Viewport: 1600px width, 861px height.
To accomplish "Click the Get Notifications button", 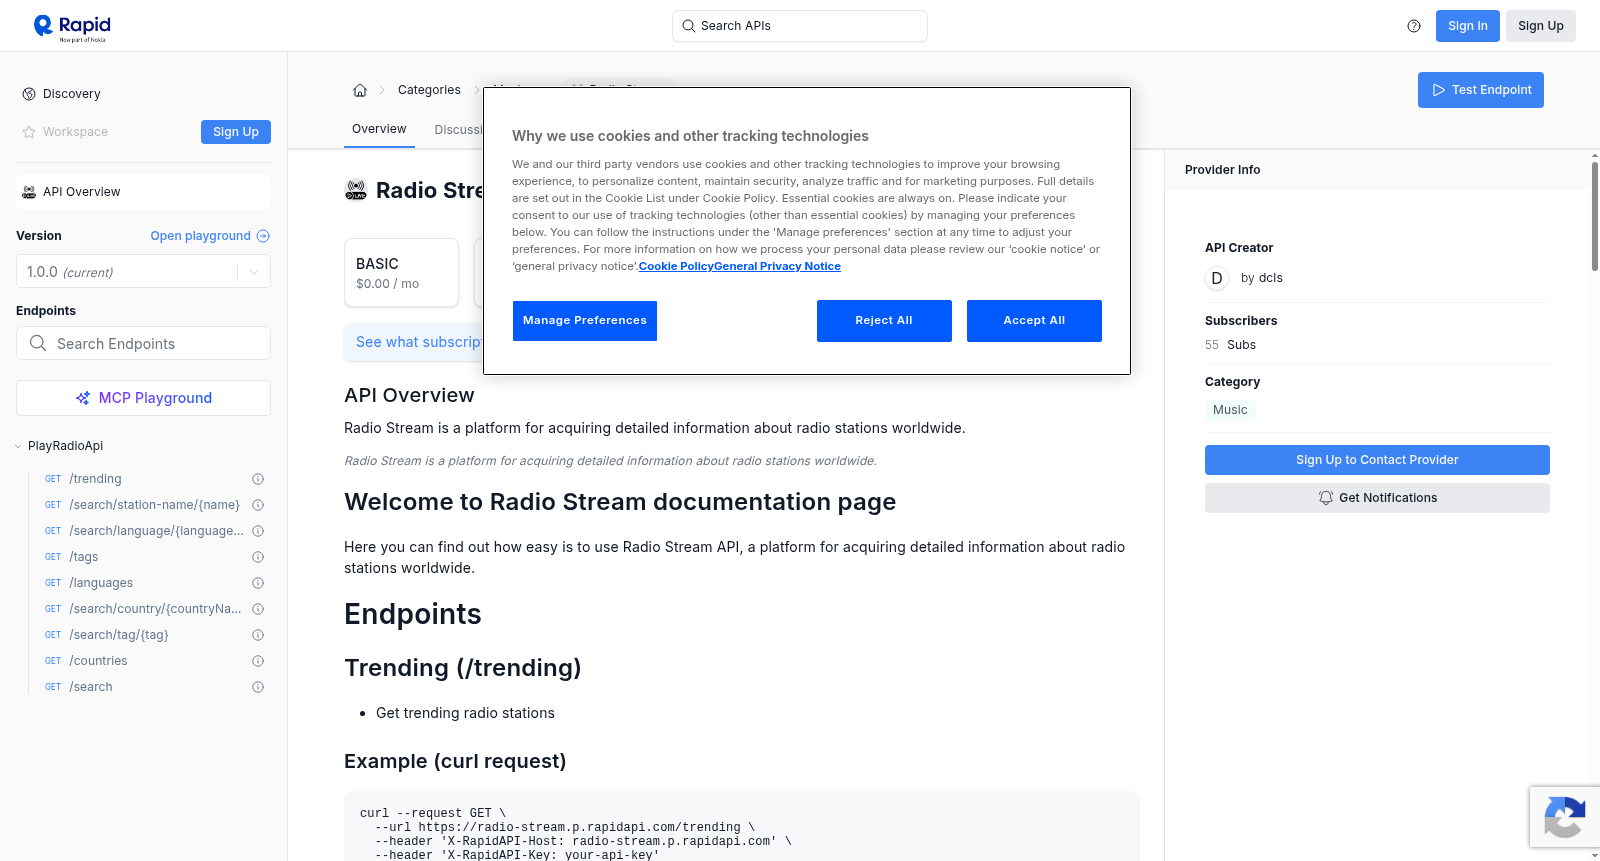I will 1377,498.
